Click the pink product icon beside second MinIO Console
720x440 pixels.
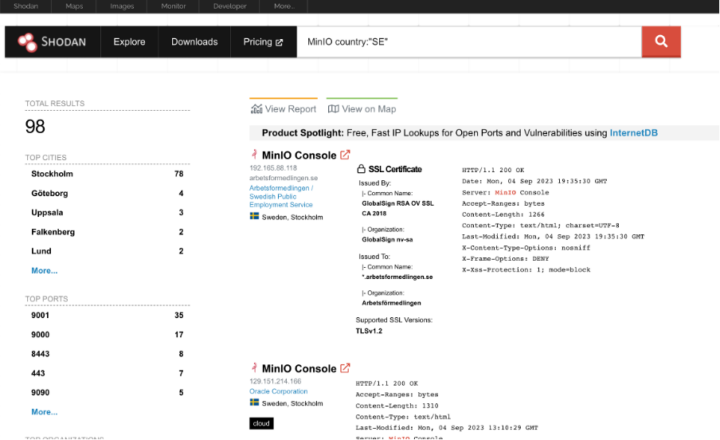(254, 367)
